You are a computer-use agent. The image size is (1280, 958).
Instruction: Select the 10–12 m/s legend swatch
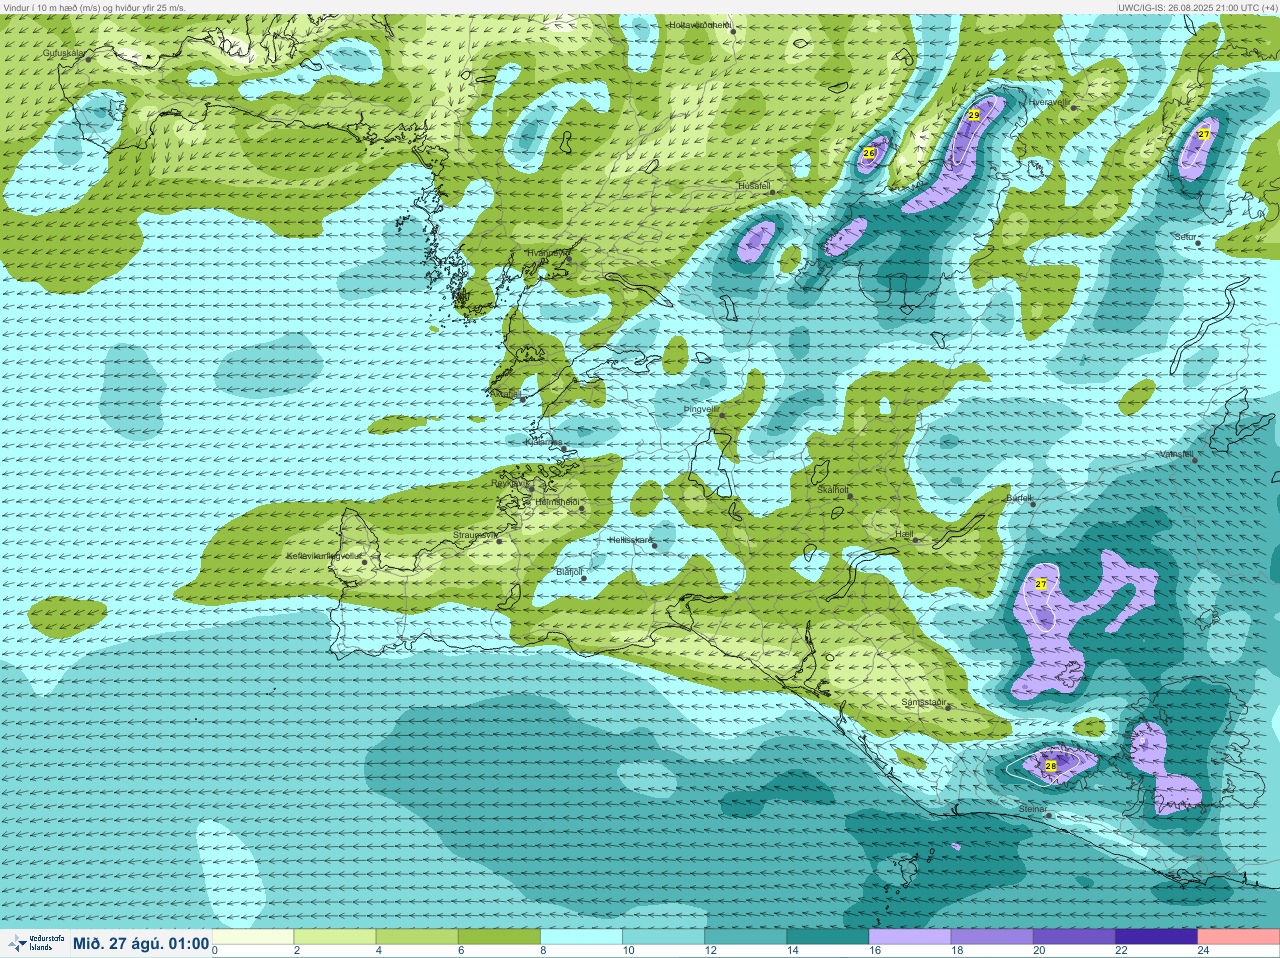[x=663, y=937]
